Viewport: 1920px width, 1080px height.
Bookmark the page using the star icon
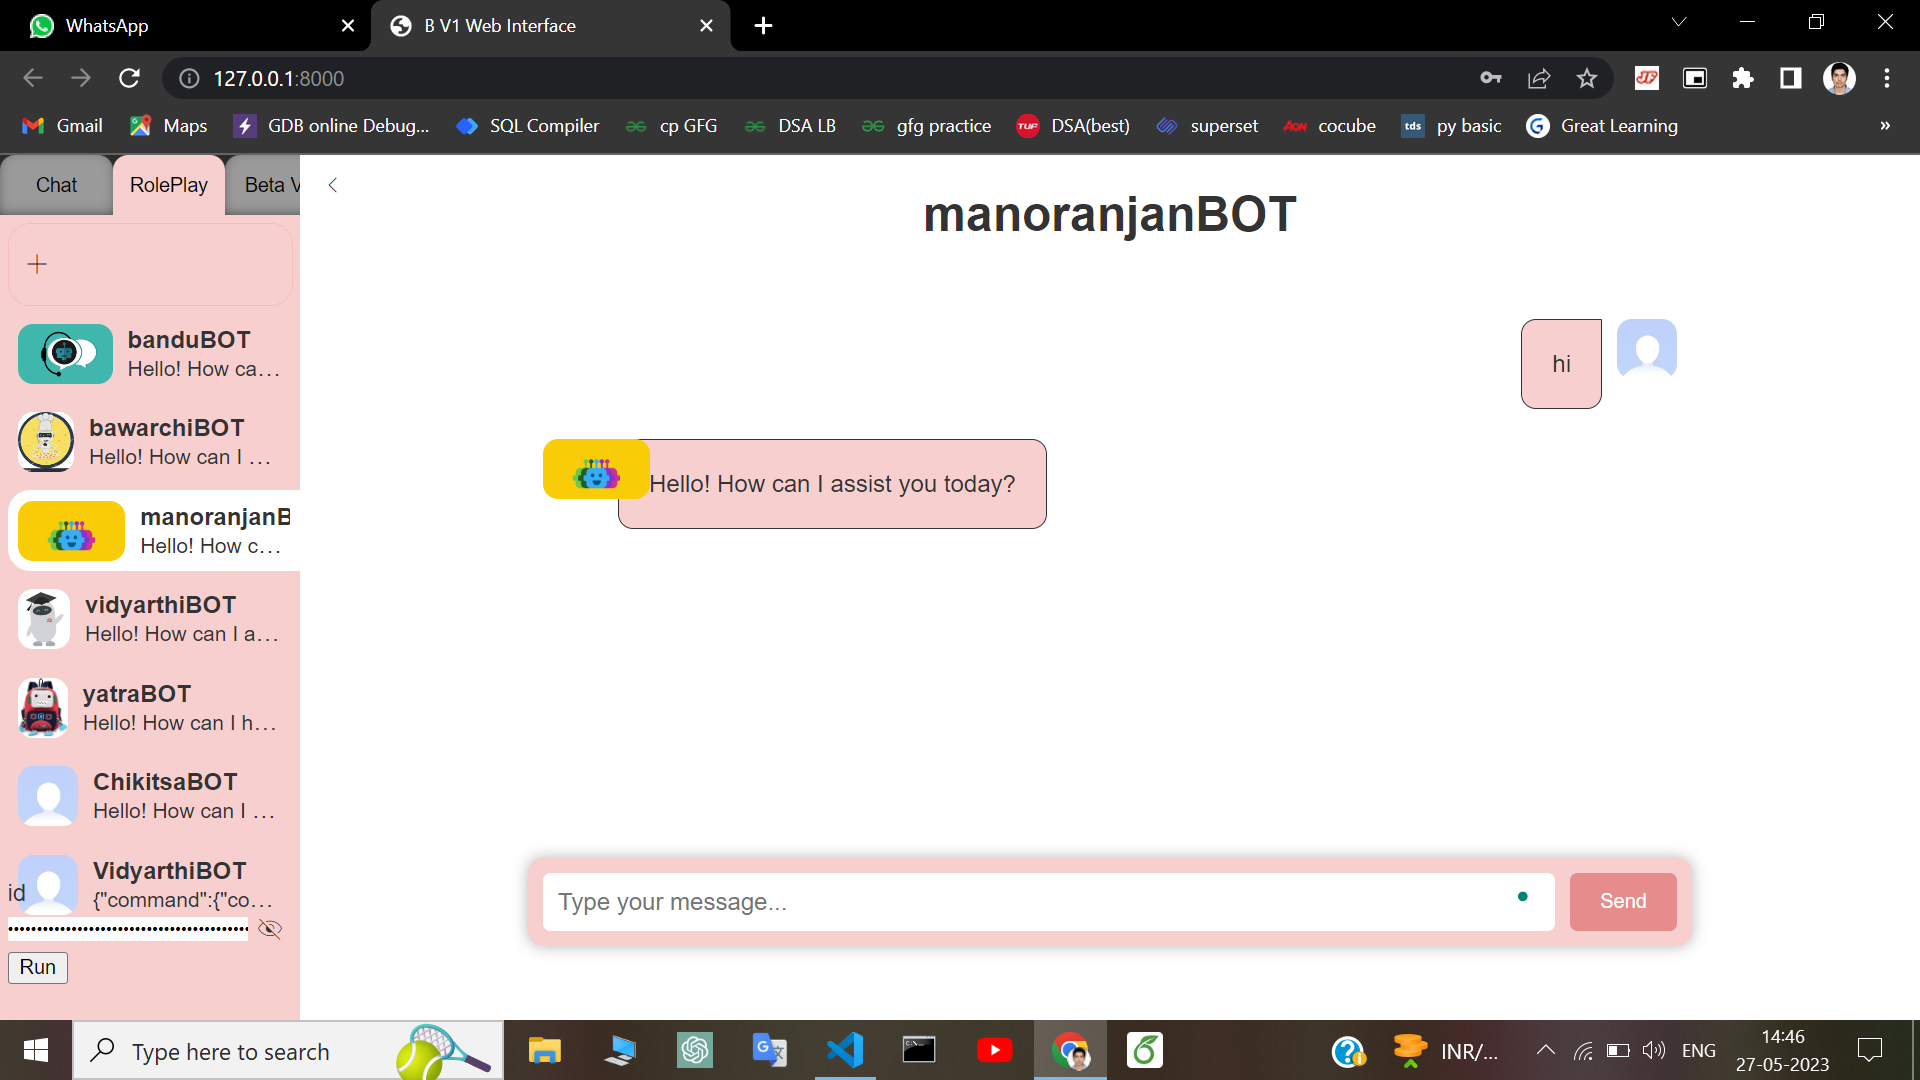point(1587,78)
